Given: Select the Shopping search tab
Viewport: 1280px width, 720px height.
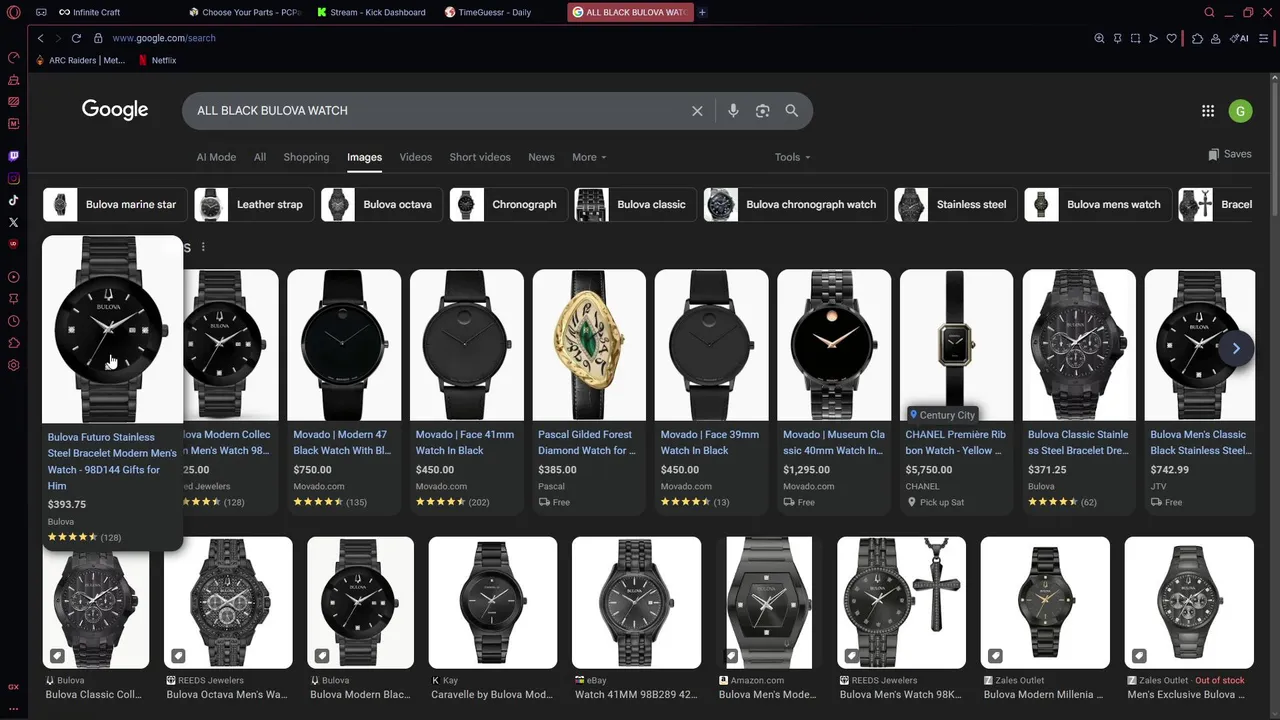Looking at the screenshot, I should (x=306, y=157).
